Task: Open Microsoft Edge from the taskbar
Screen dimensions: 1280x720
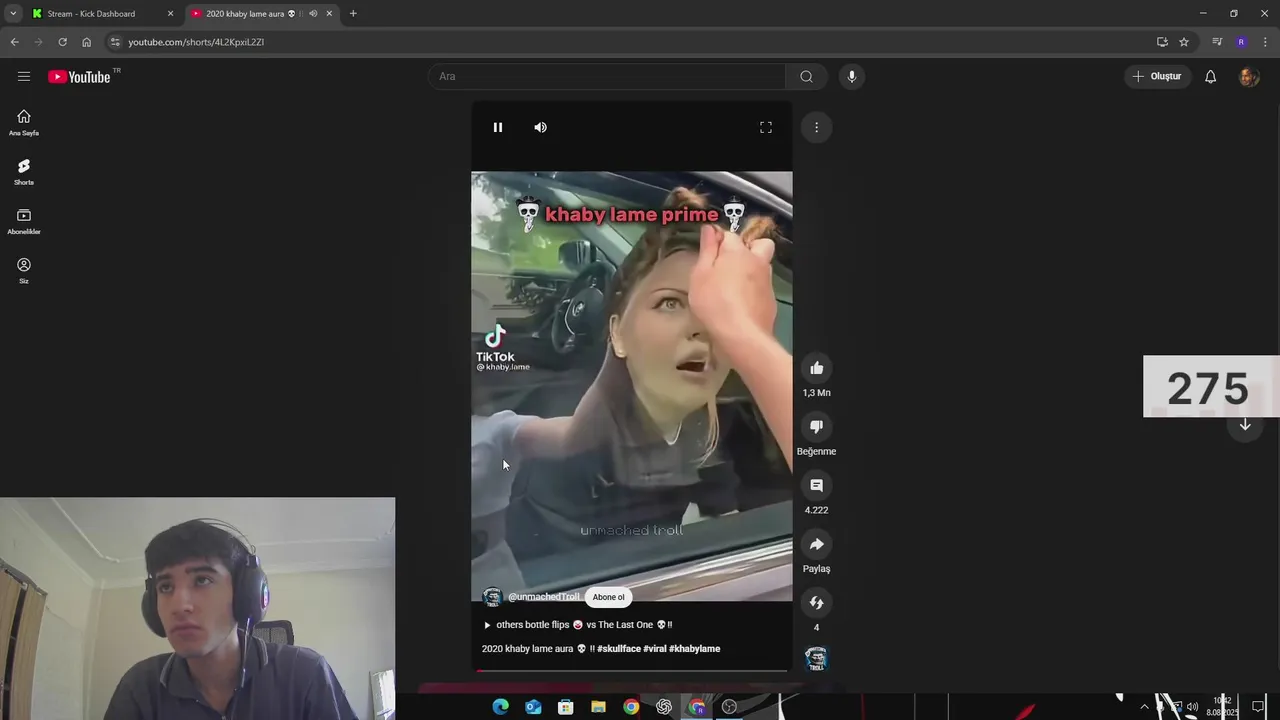Action: tap(500, 707)
